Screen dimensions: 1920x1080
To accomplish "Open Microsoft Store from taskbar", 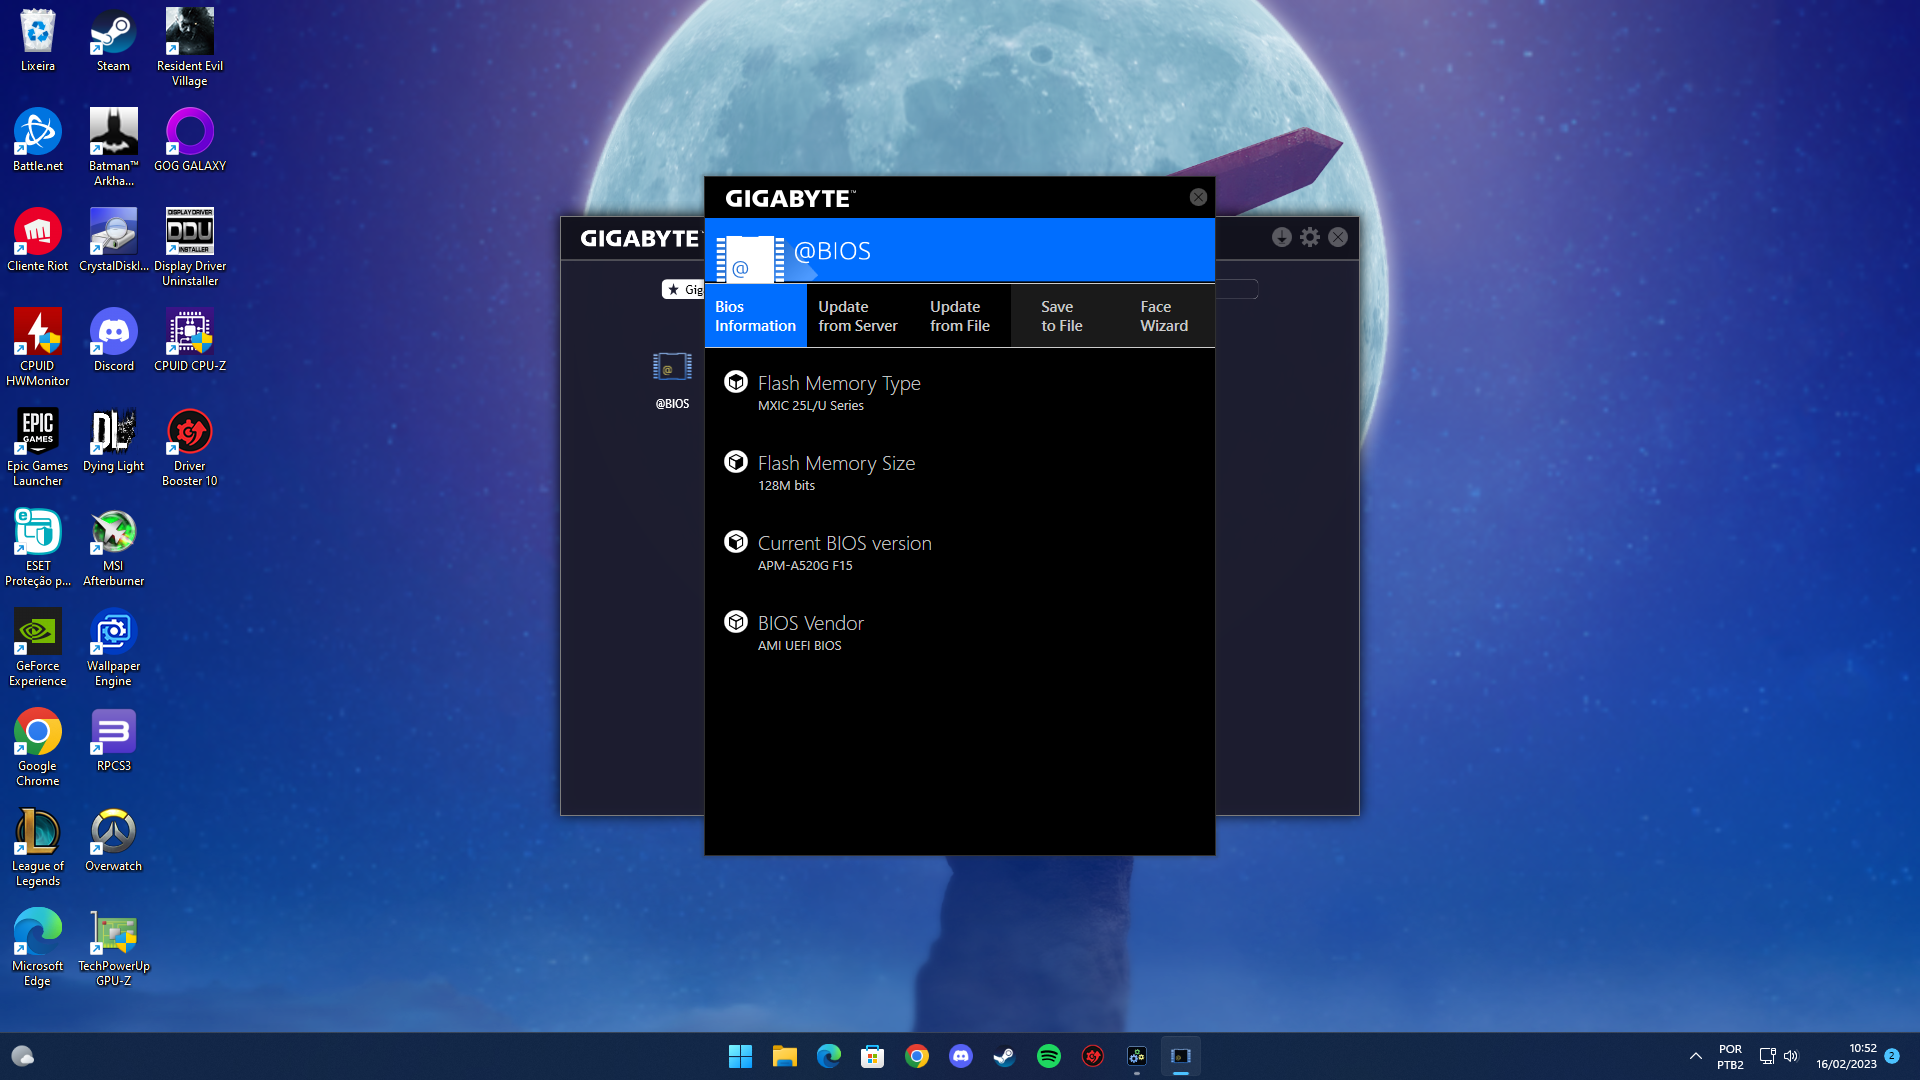I will click(872, 1056).
